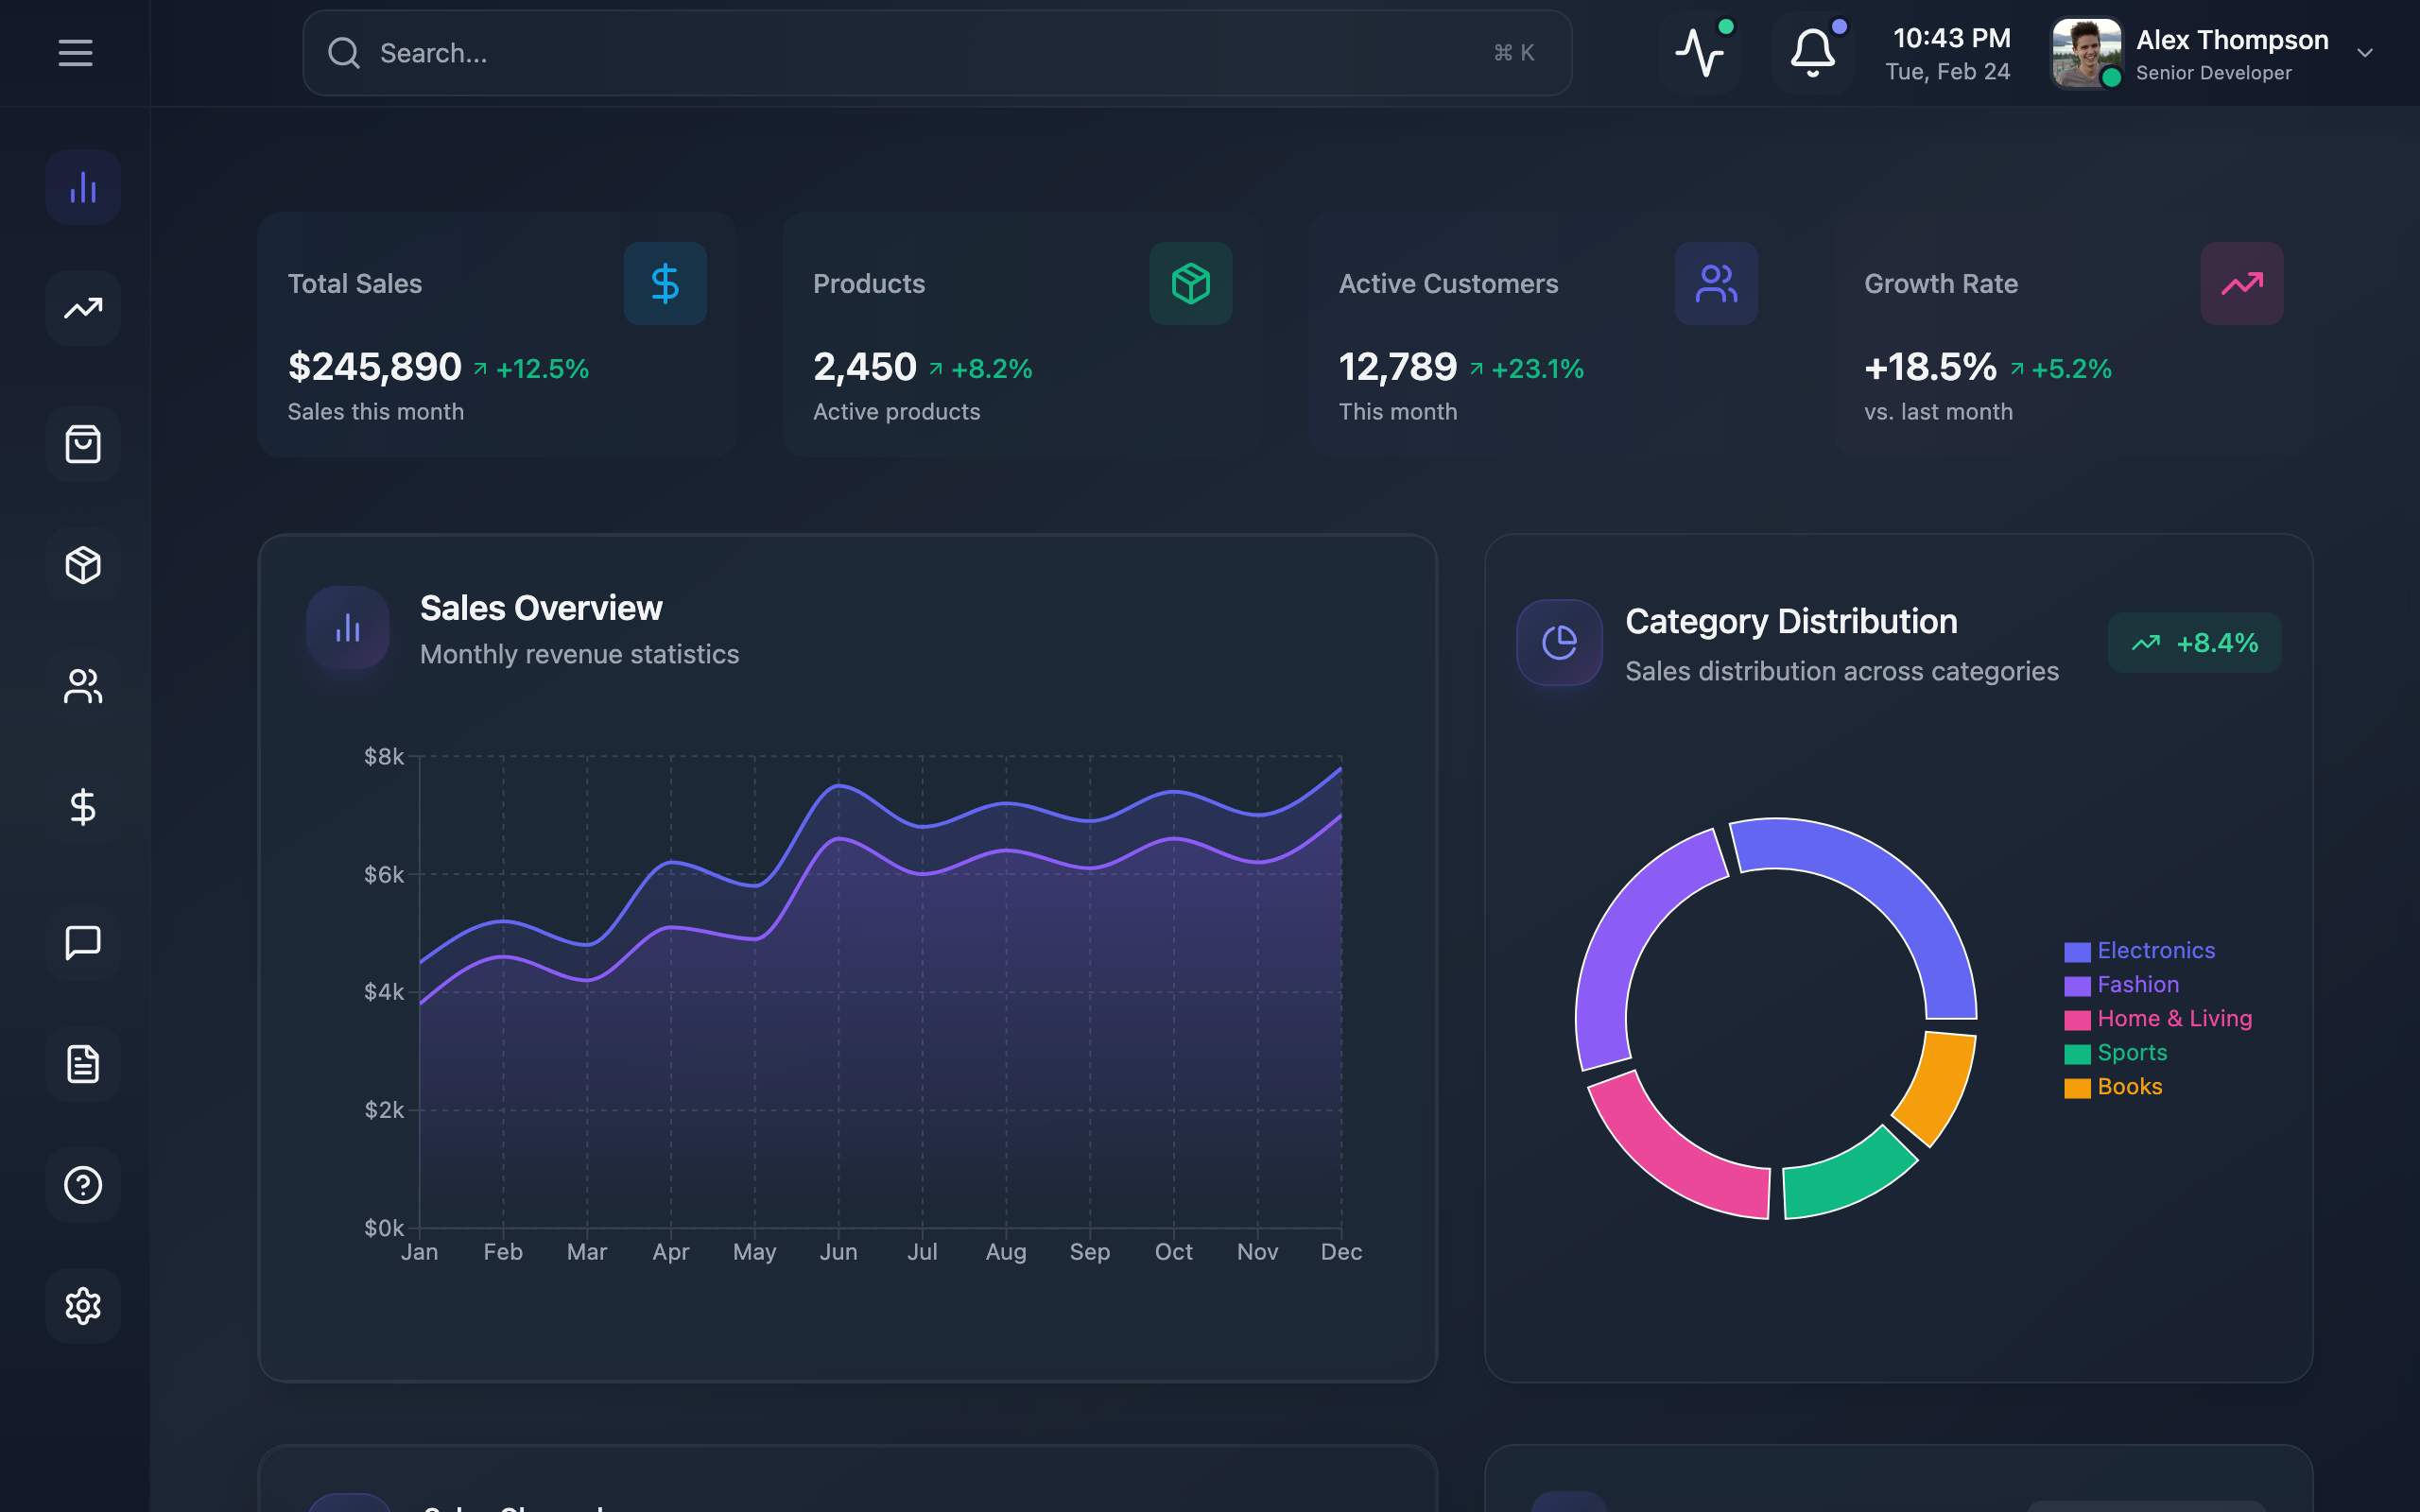Viewport: 2420px width, 1512px height.
Task: Select the pink Home & Living color swatch
Action: tap(2076, 1018)
